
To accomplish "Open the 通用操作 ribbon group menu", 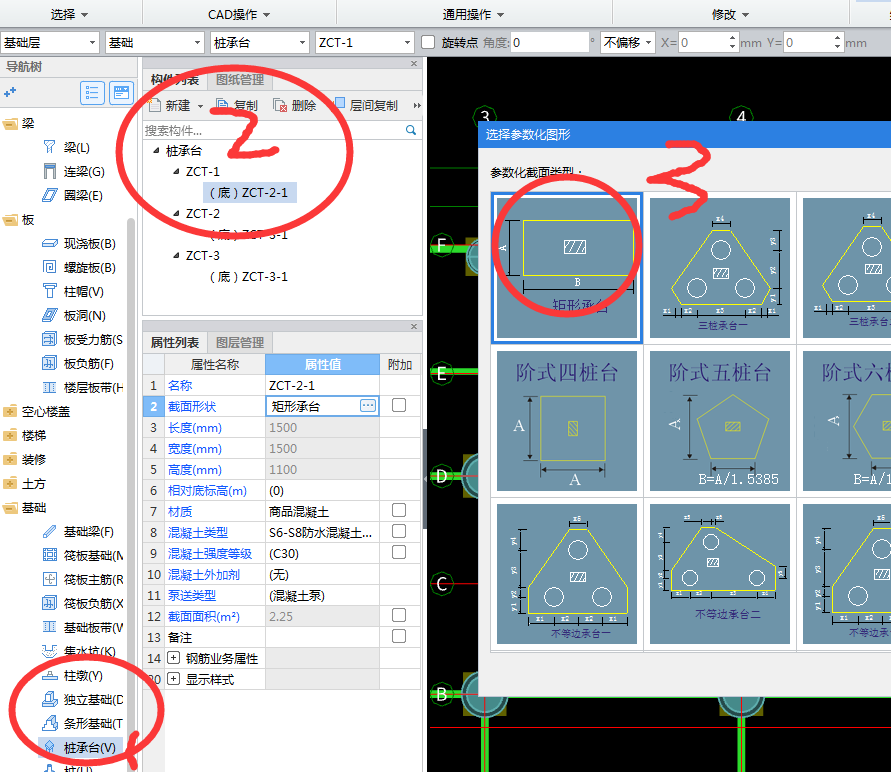I will (473, 14).
